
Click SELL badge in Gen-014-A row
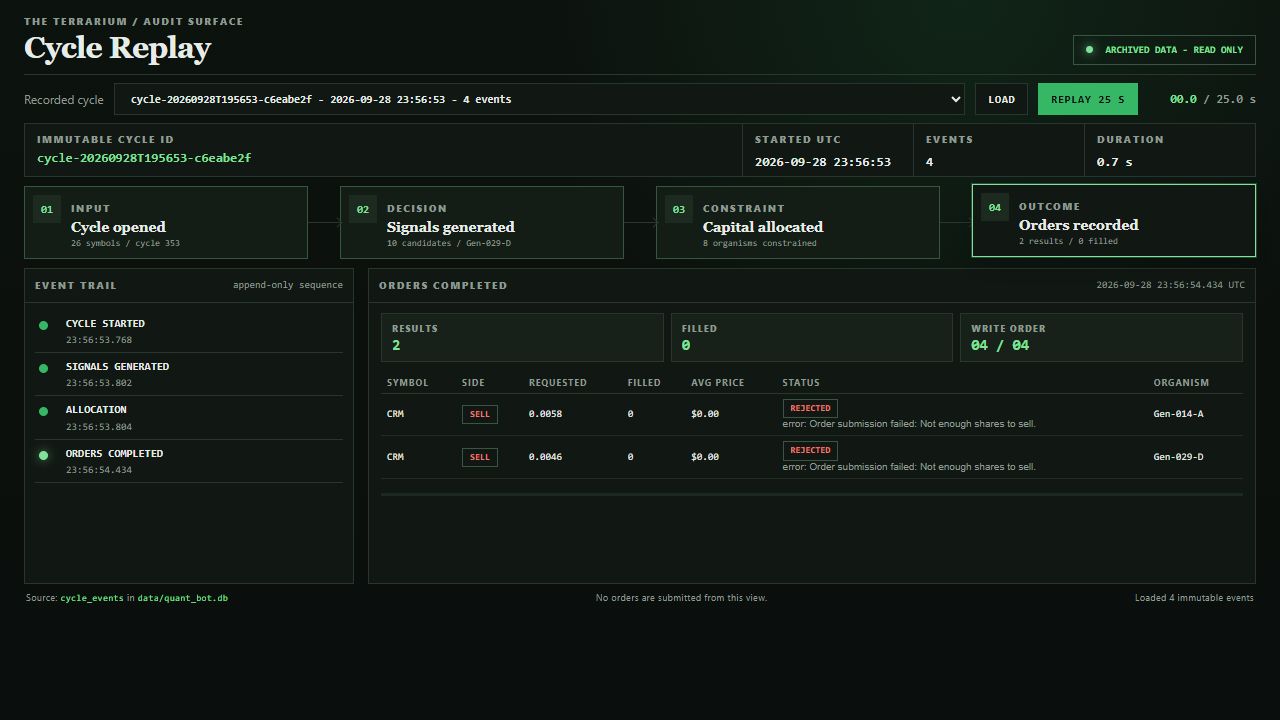tap(480, 414)
